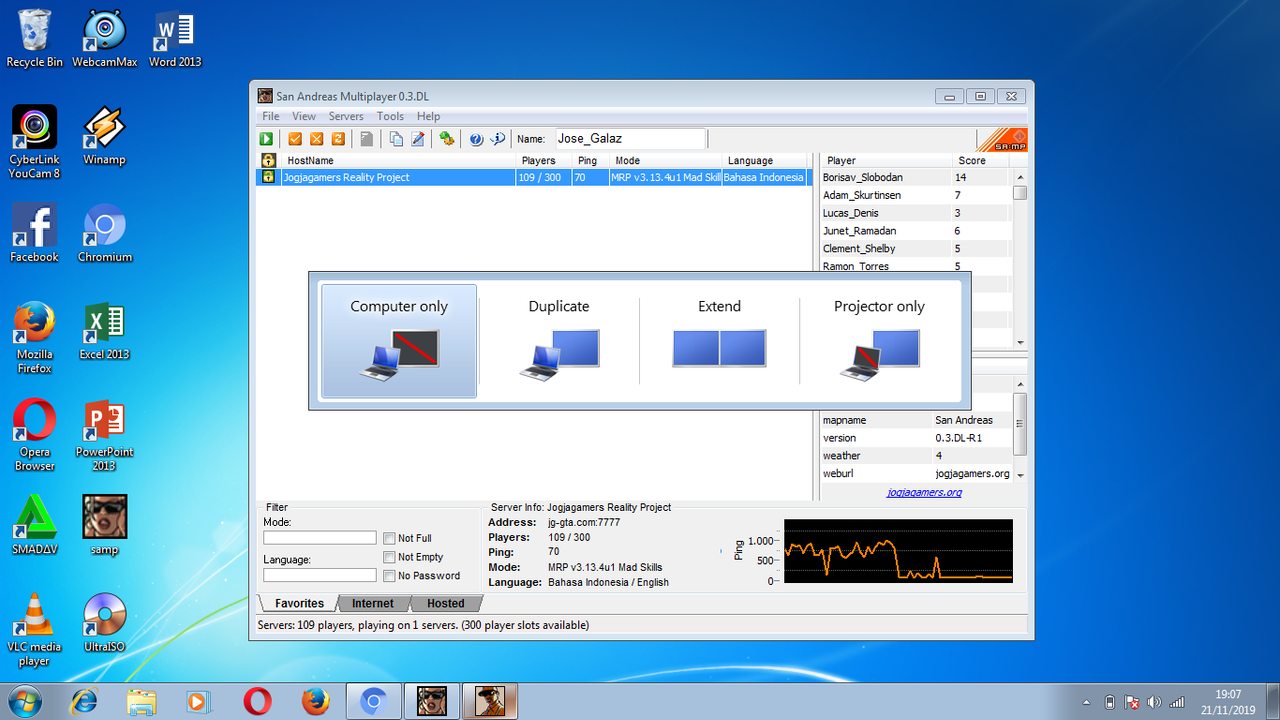Open the File menu

(x=271, y=117)
